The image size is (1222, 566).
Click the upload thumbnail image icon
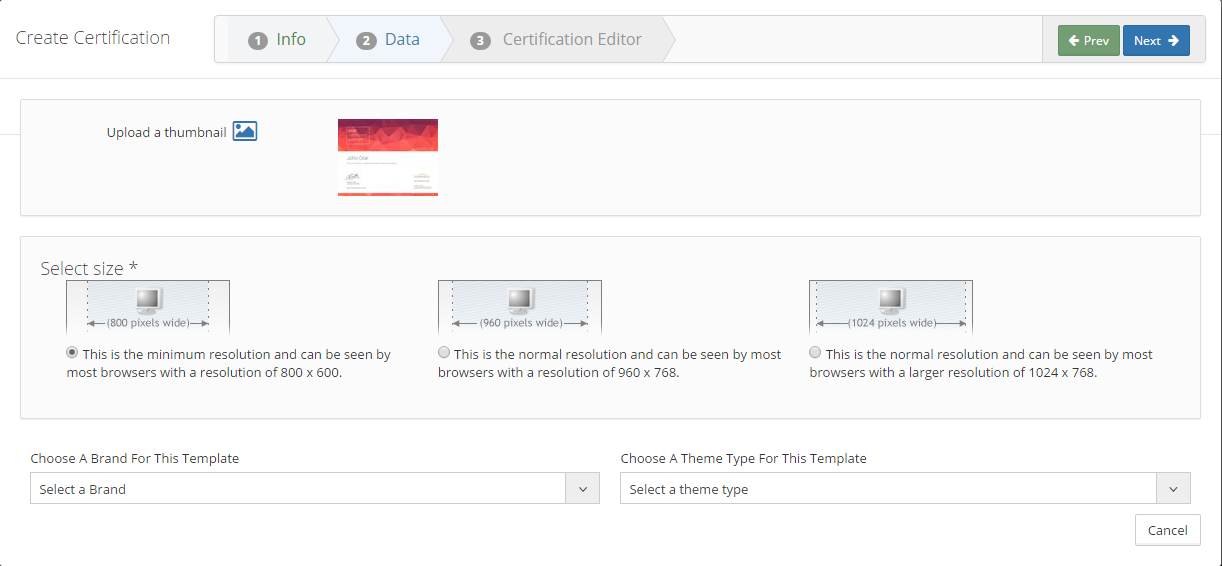[x=245, y=131]
